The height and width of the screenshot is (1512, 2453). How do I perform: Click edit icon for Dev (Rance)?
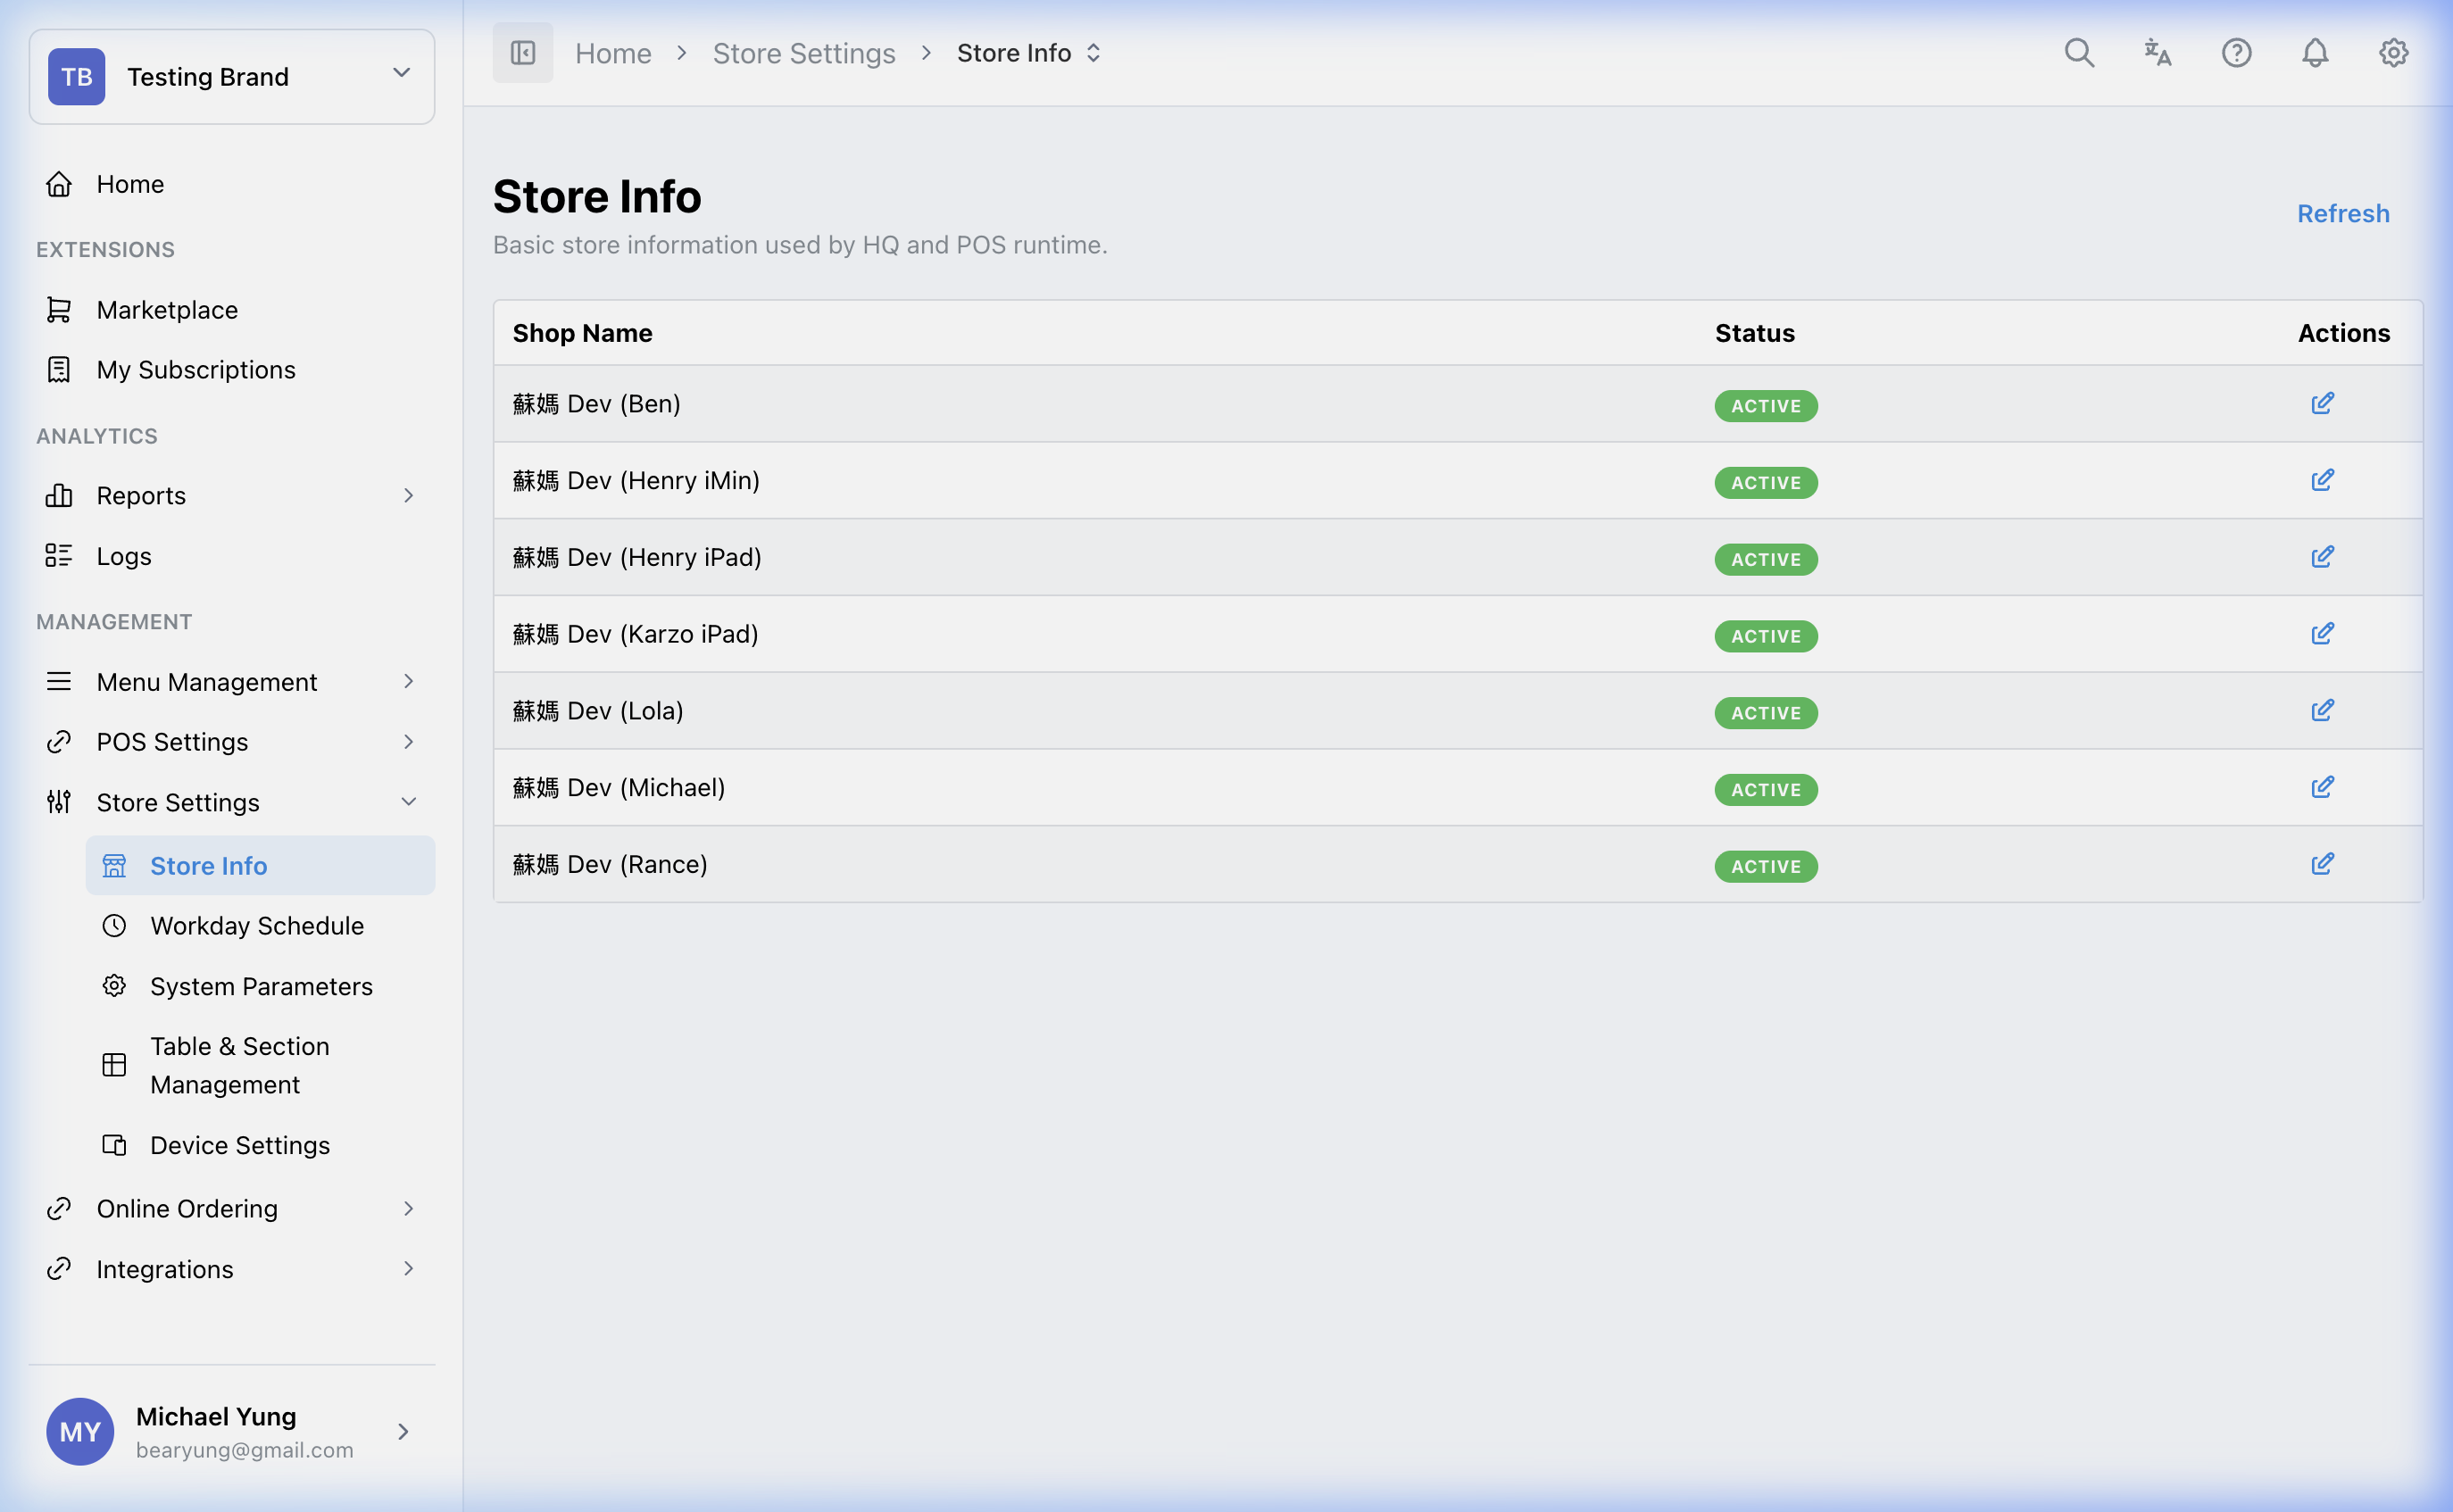point(2321,864)
